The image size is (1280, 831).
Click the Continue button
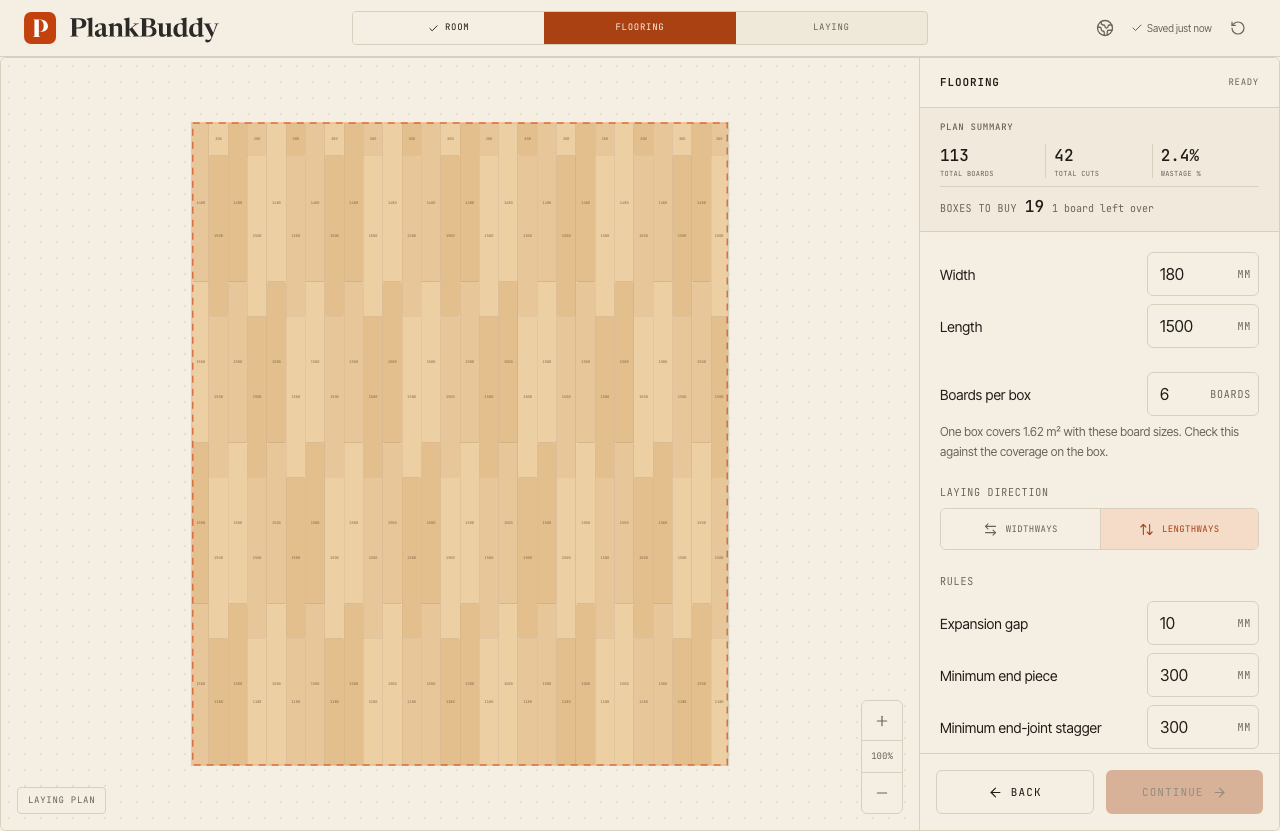[1184, 792]
